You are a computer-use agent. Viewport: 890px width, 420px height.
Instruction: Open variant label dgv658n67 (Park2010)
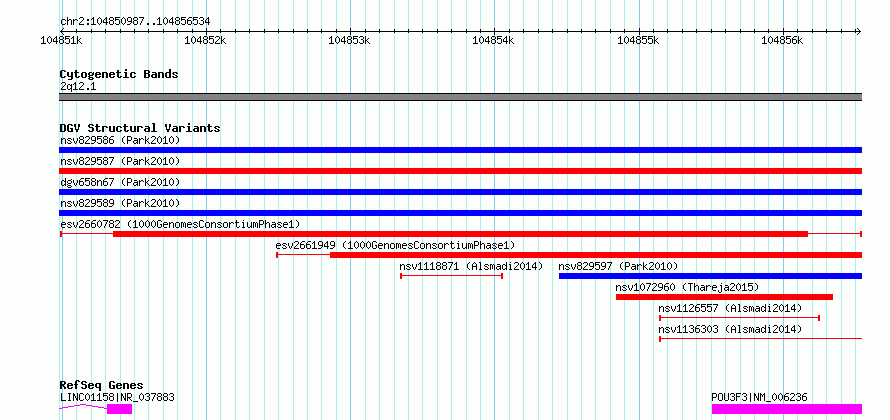[120, 182]
